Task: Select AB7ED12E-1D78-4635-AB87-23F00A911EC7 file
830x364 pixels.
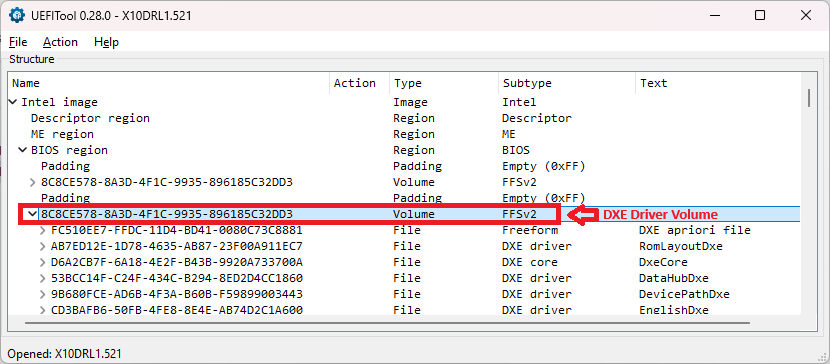Action: [177, 246]
